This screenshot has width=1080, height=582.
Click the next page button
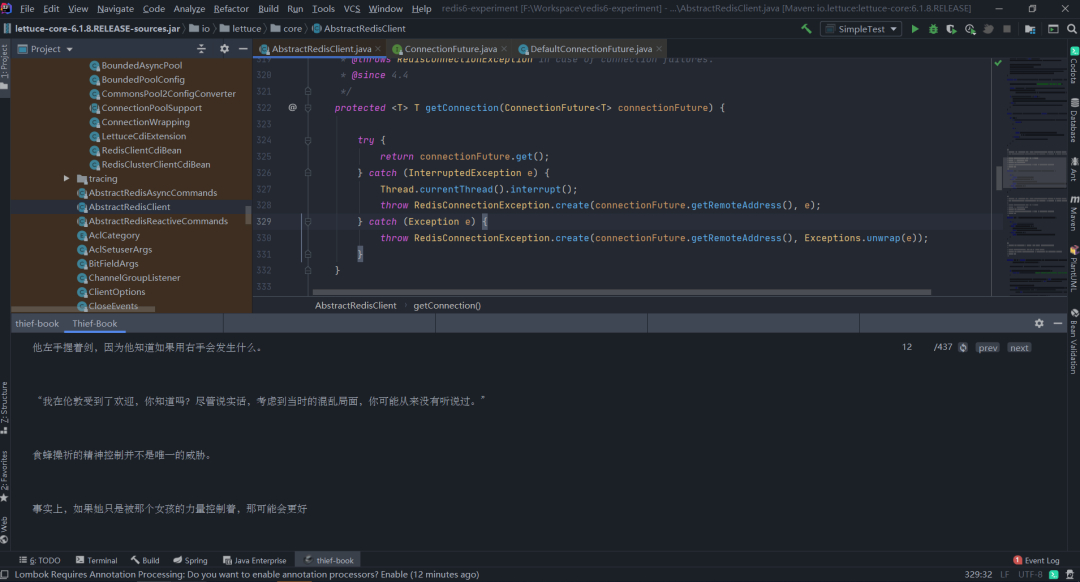click(1019, 348)
